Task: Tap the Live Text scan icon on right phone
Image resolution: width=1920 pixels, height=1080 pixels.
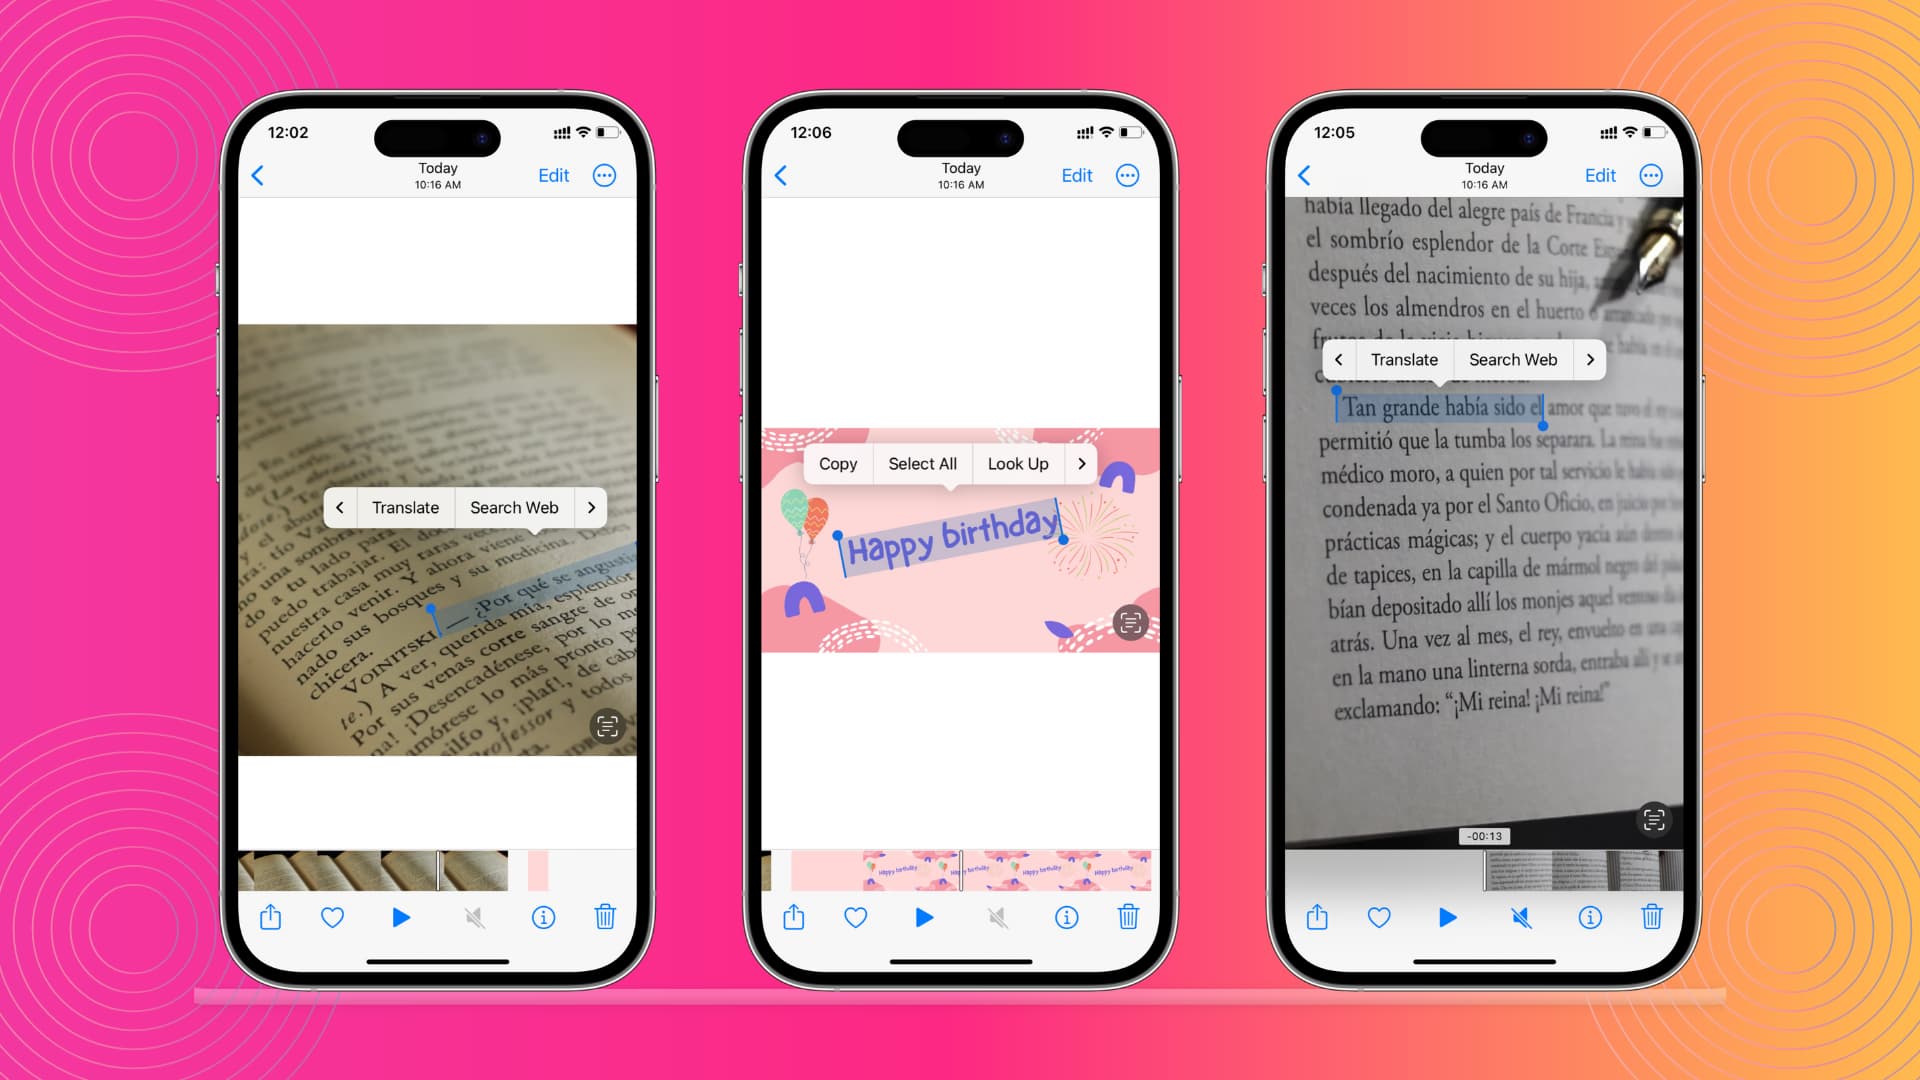Action: click(x=1652, y=819)
